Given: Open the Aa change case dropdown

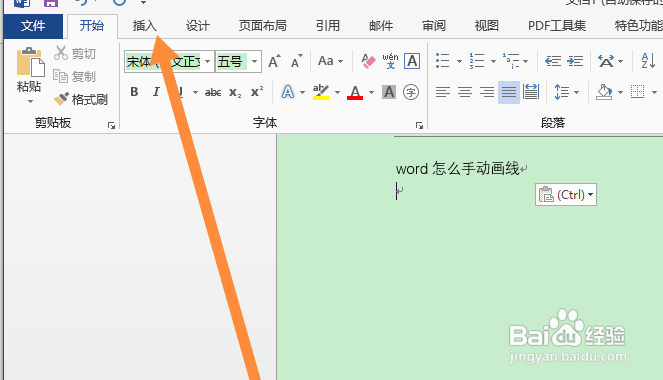Looking at the screenshot, I should click(x=330, y=61).
